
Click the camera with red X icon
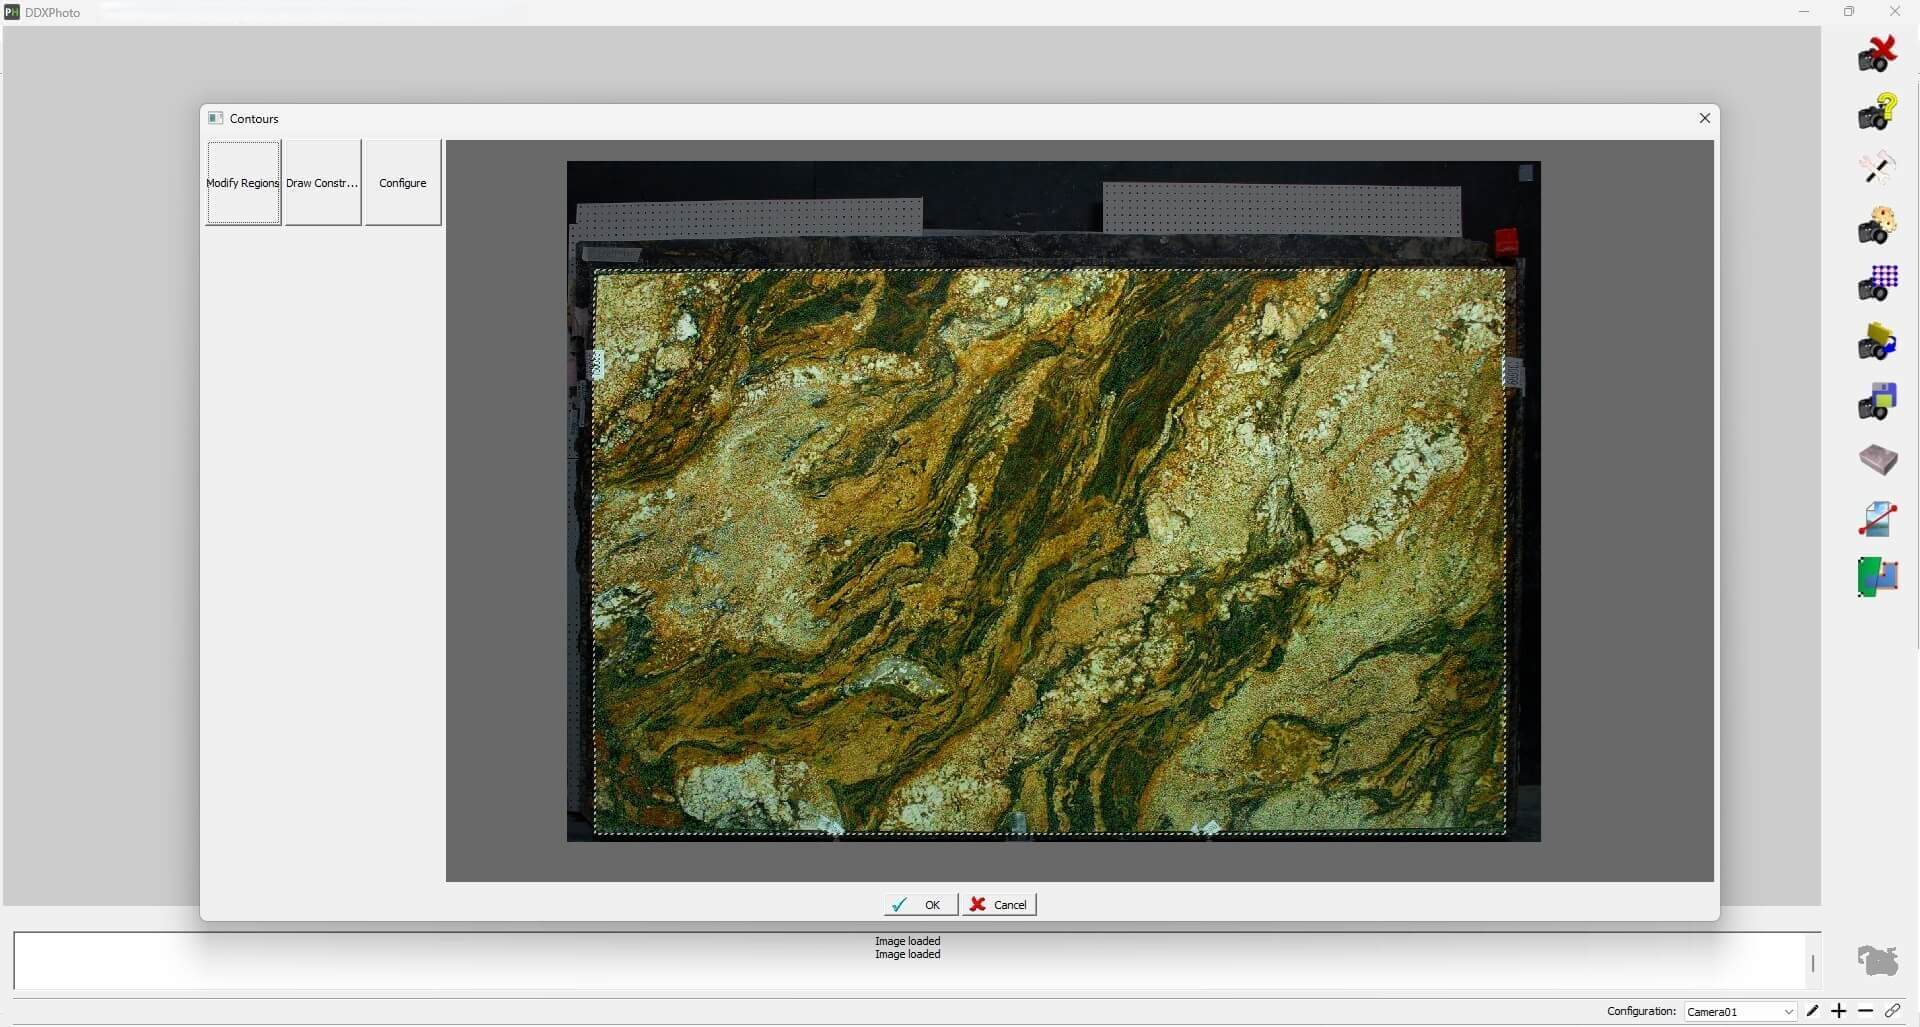(x=1877, y=54)
